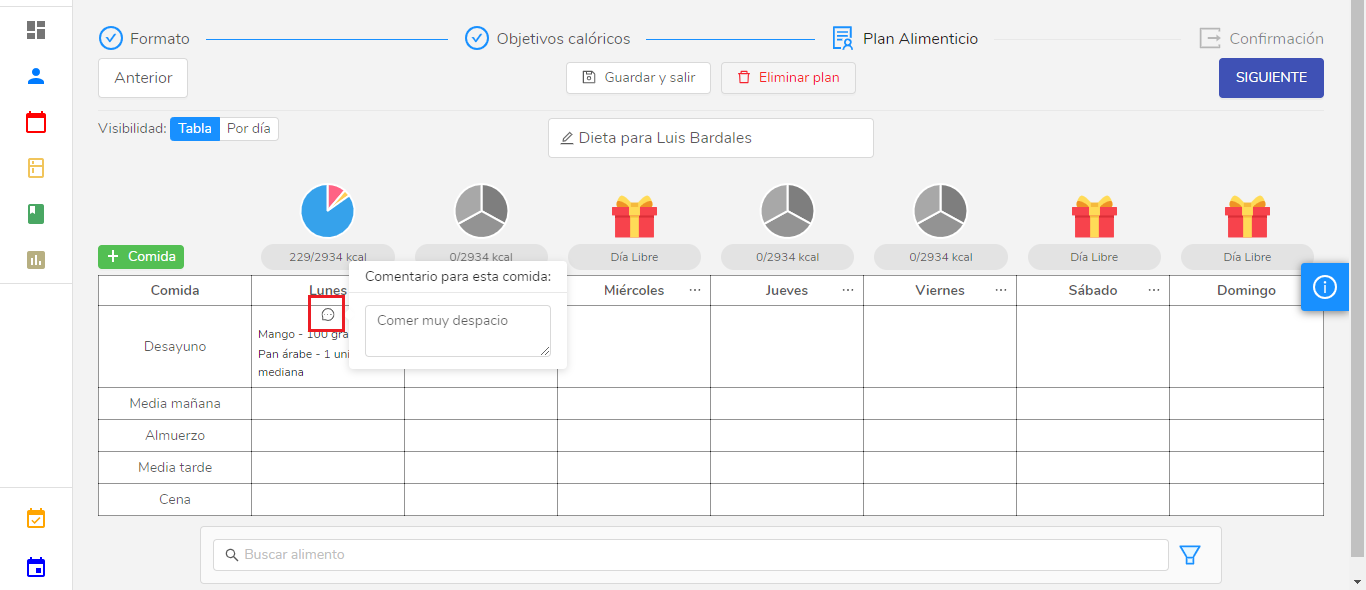Click the Media tarde row label

(x=175, y=468)
